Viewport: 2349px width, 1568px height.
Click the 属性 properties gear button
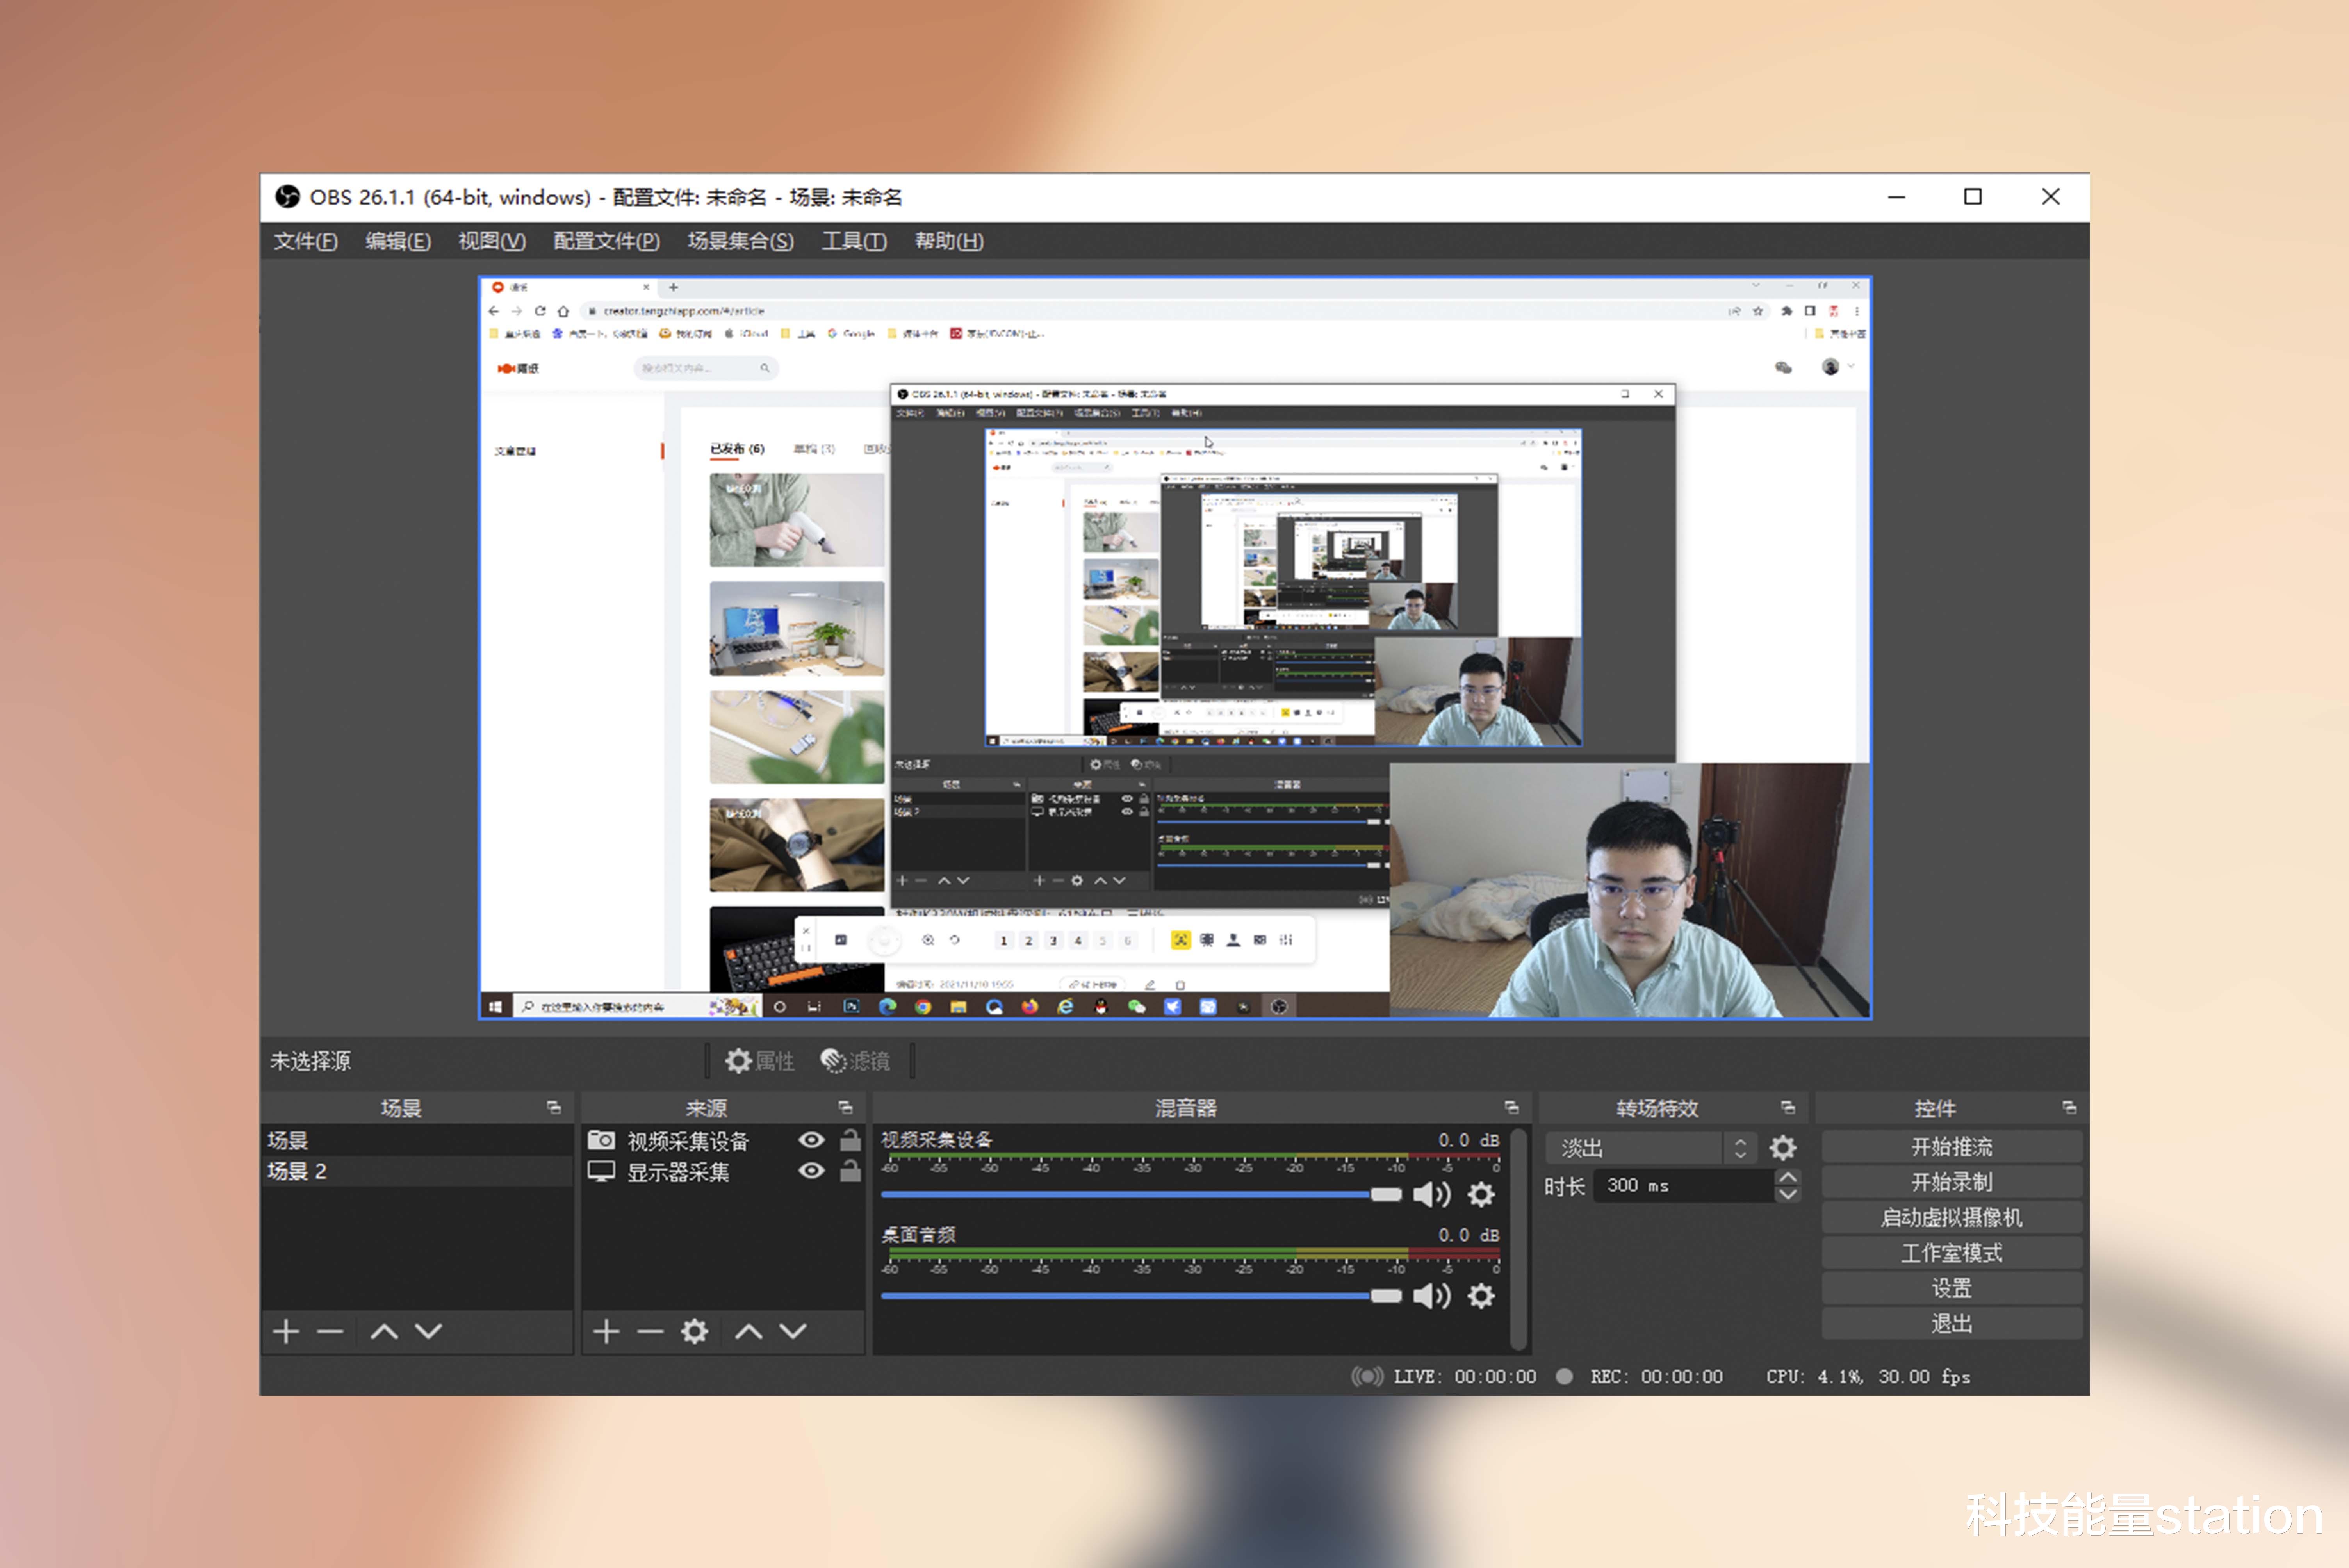[759, 1061]
